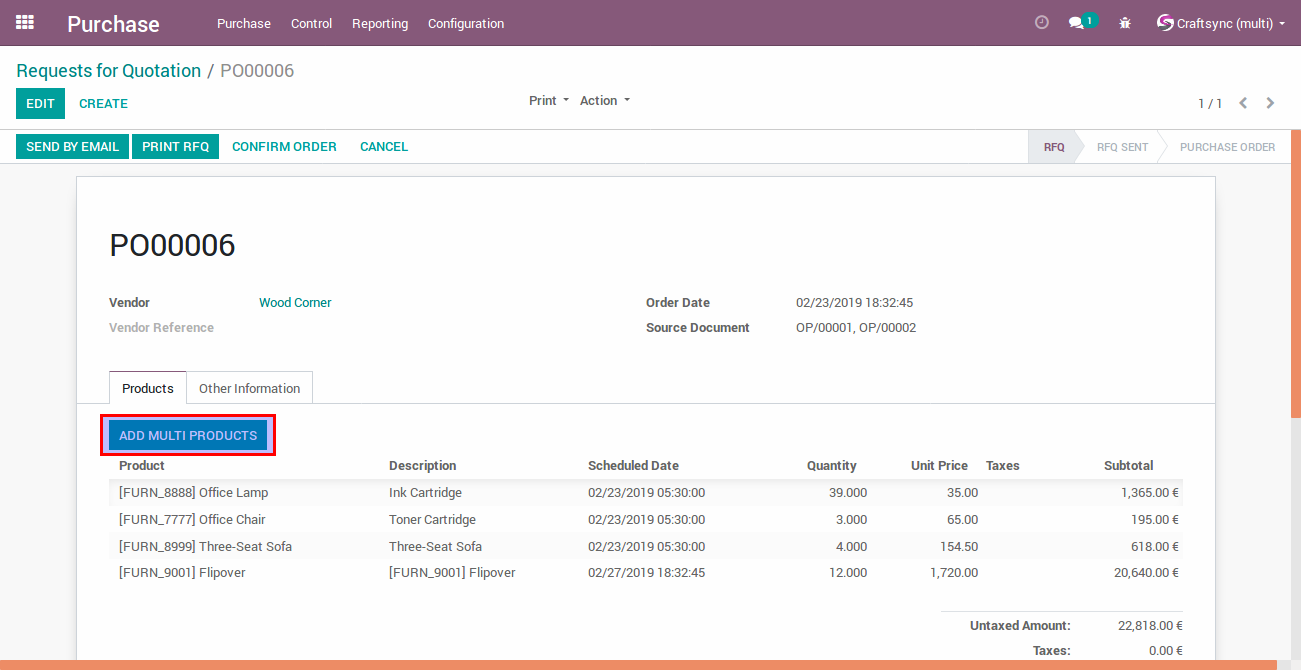
Task: Open the Office Lamp product line
Action: pyautogui.click(x=193, y=492)
